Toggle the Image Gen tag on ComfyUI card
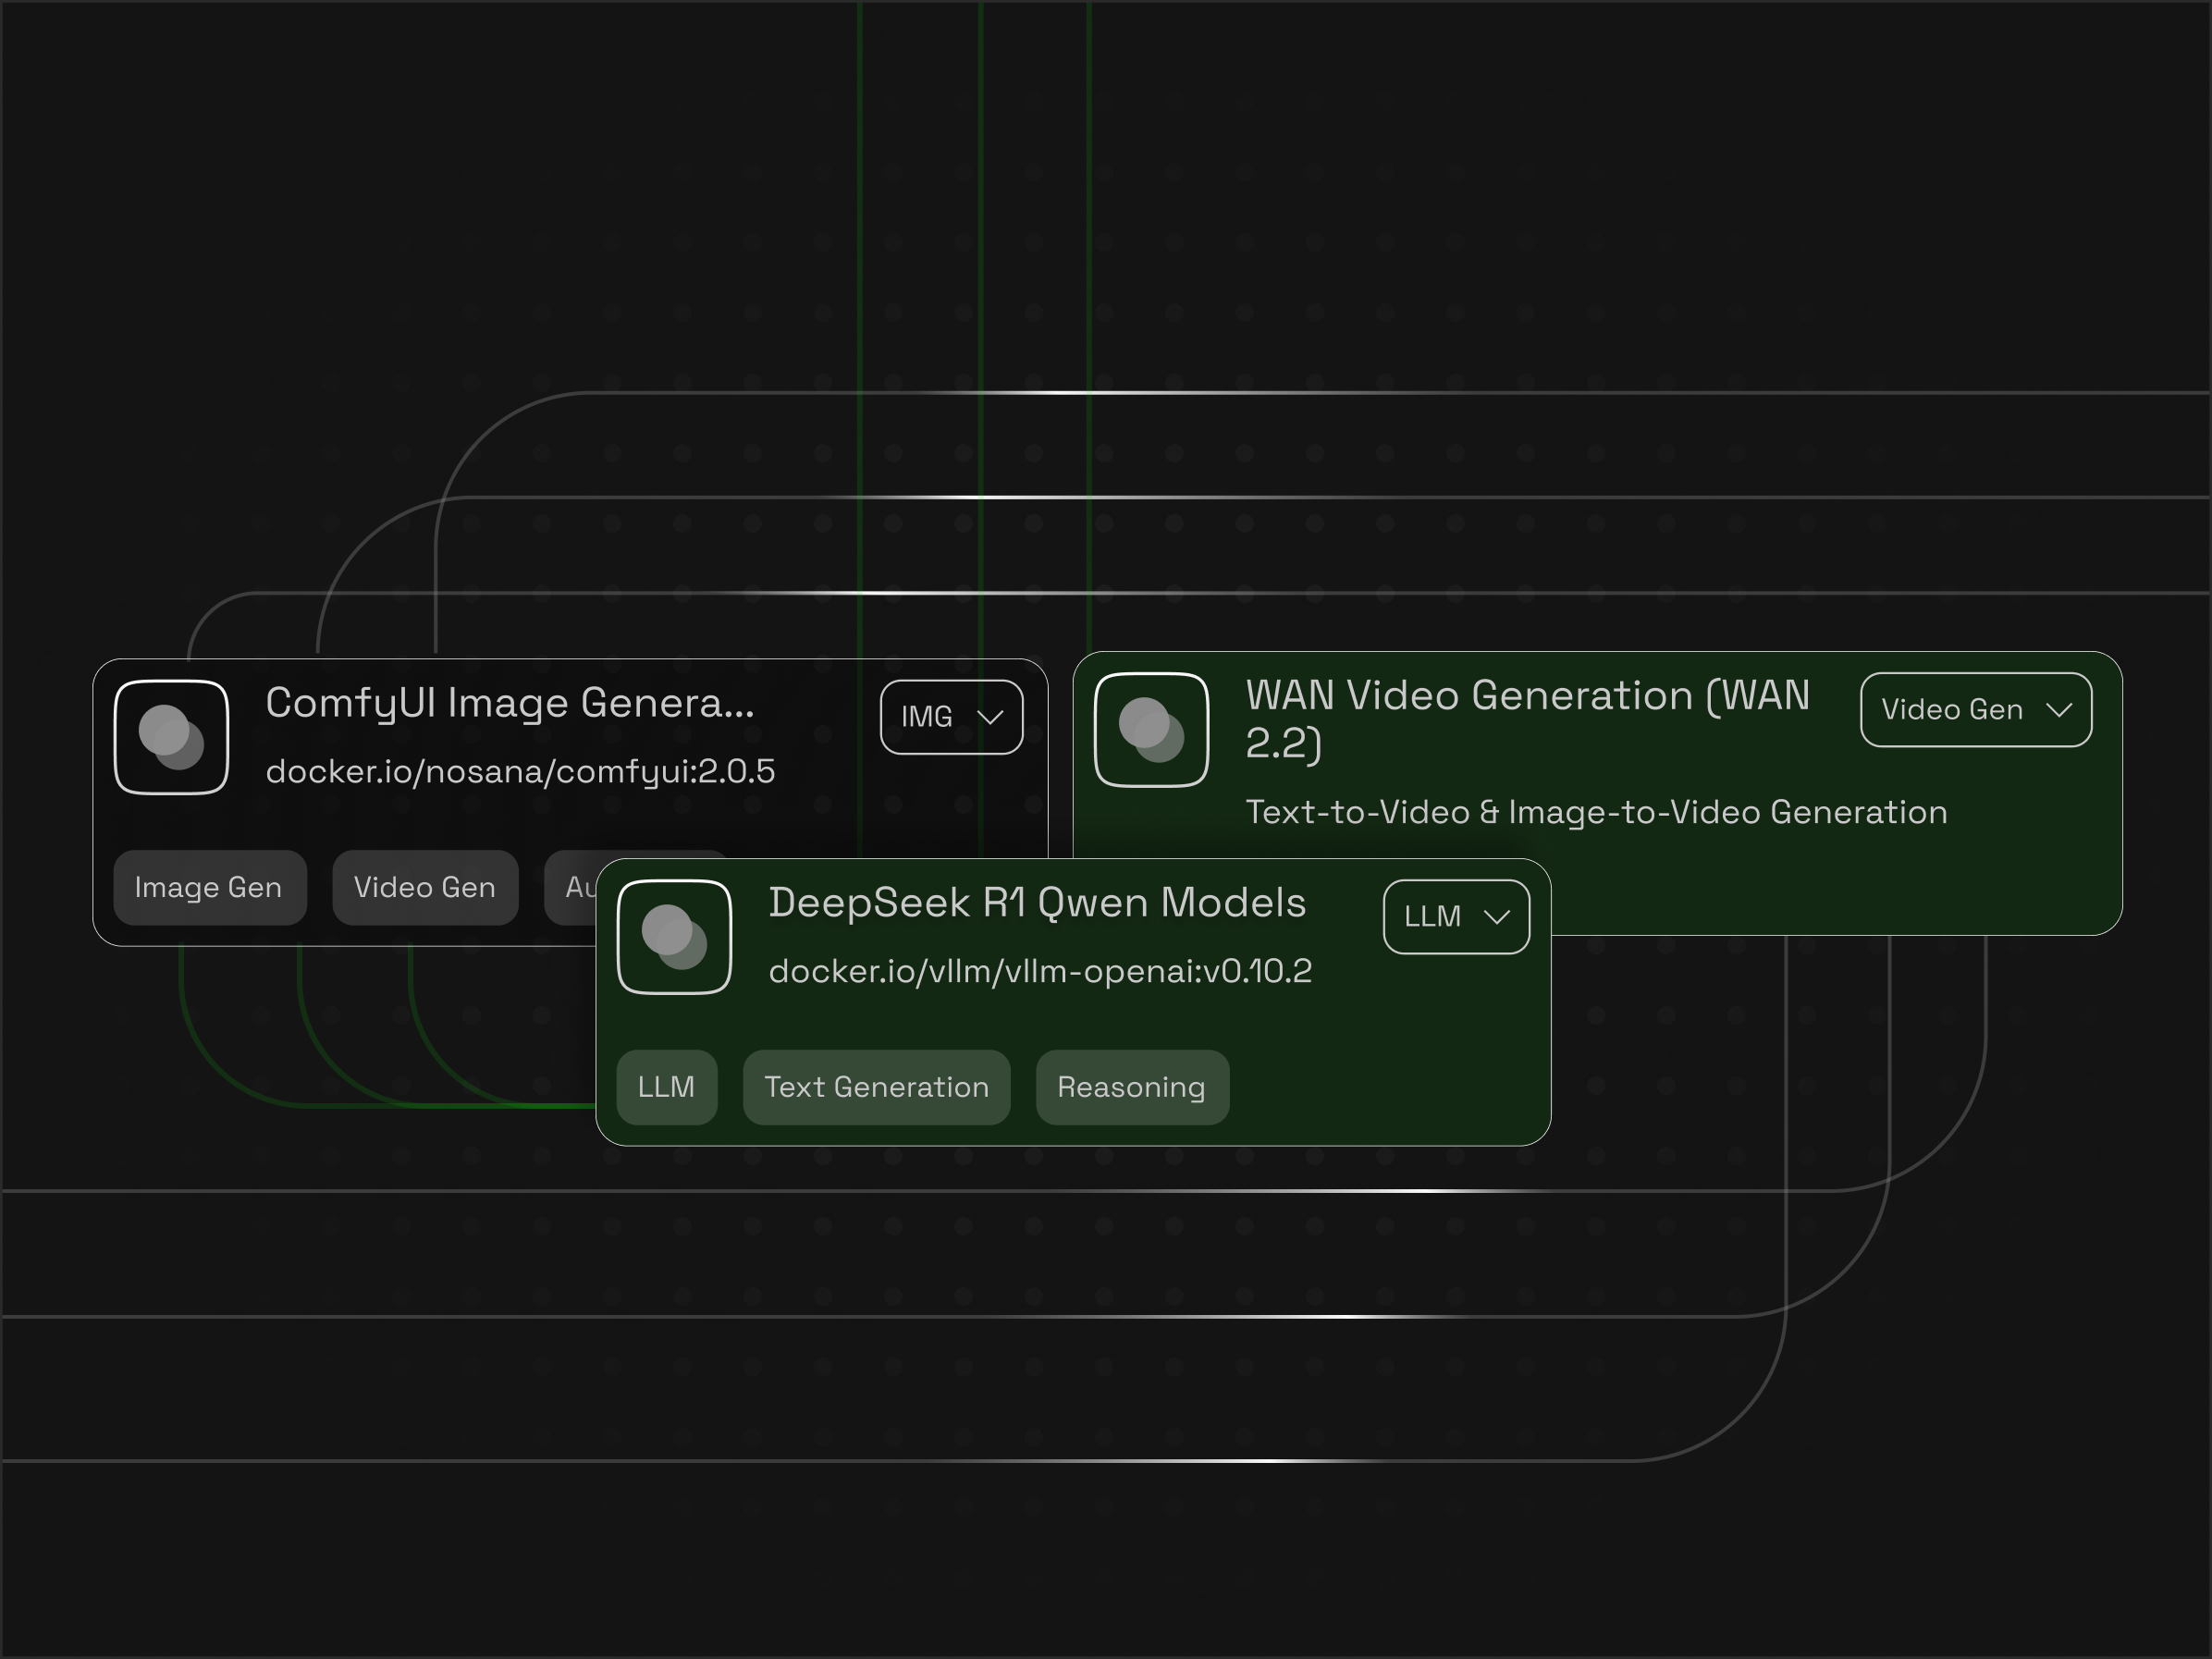The height and width of the screenshot is (1659, 2212). (x=209, y=887)
